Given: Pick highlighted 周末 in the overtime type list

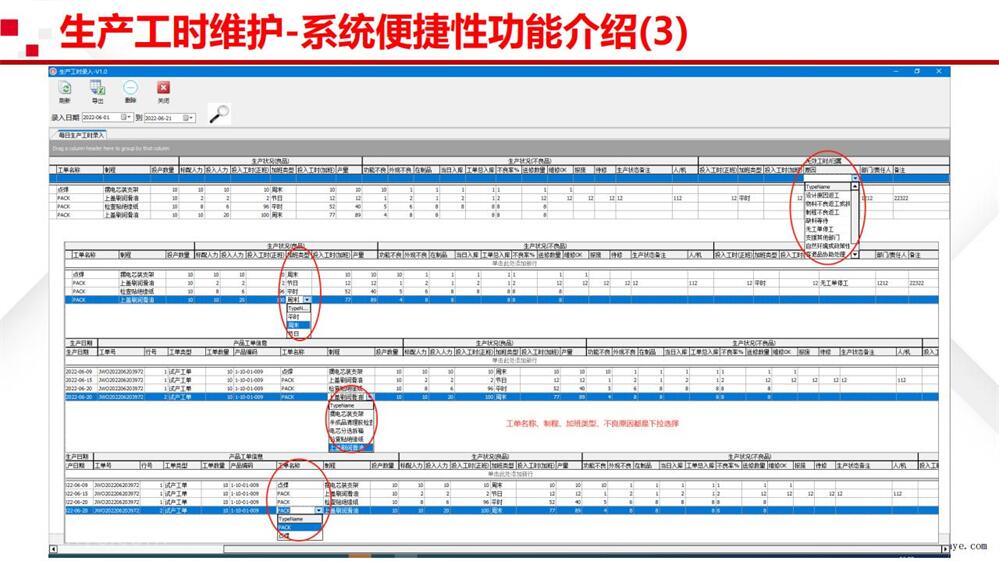Looking at the screenshot, I should [298, 325].
